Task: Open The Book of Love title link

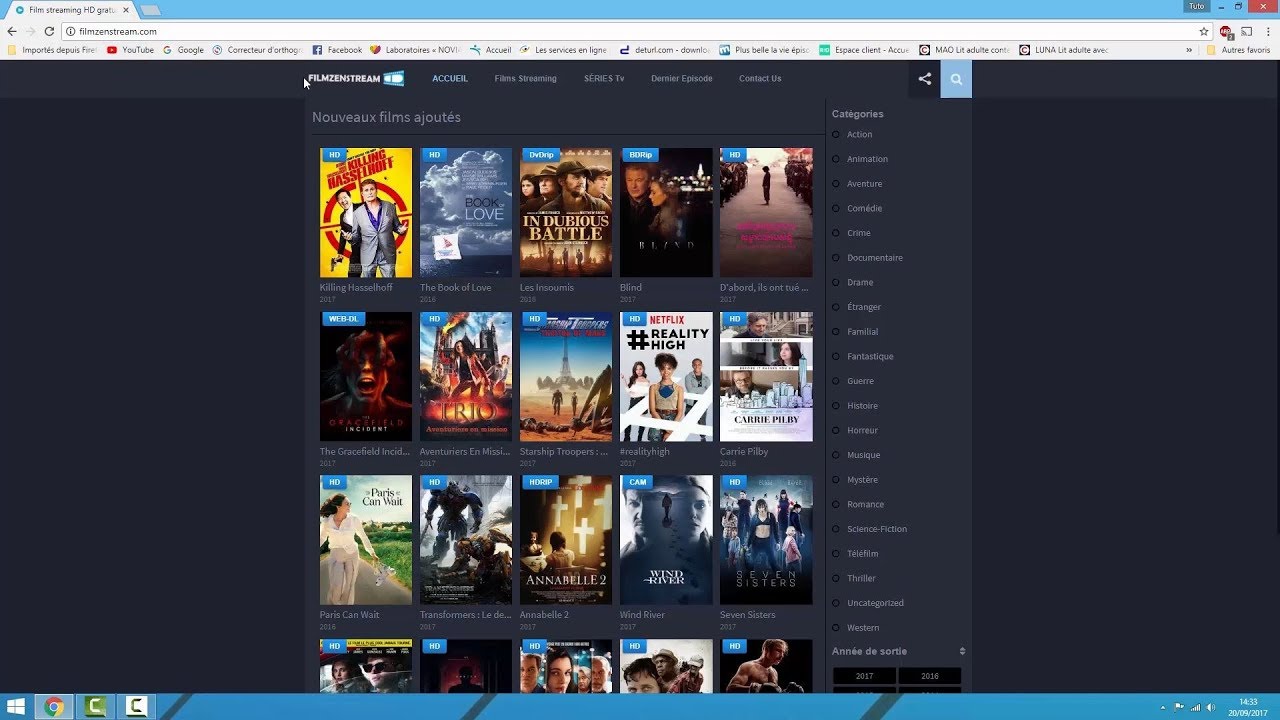Action: click(x=456, y=288)
